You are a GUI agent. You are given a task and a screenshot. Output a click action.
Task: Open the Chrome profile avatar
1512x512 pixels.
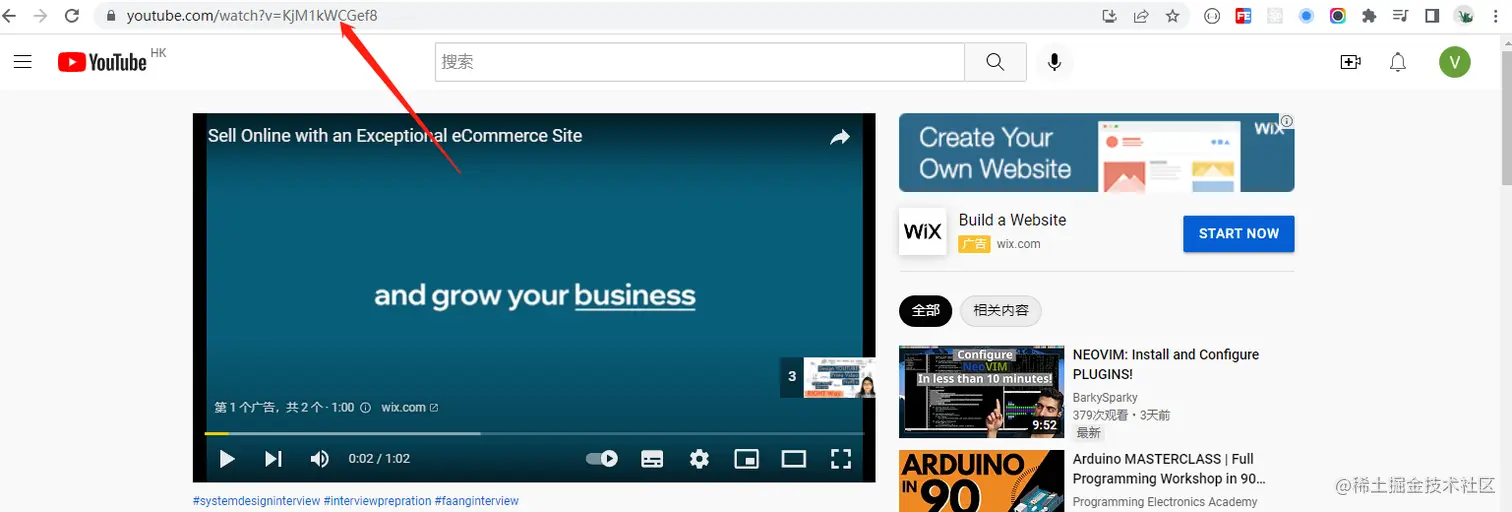1464,16
